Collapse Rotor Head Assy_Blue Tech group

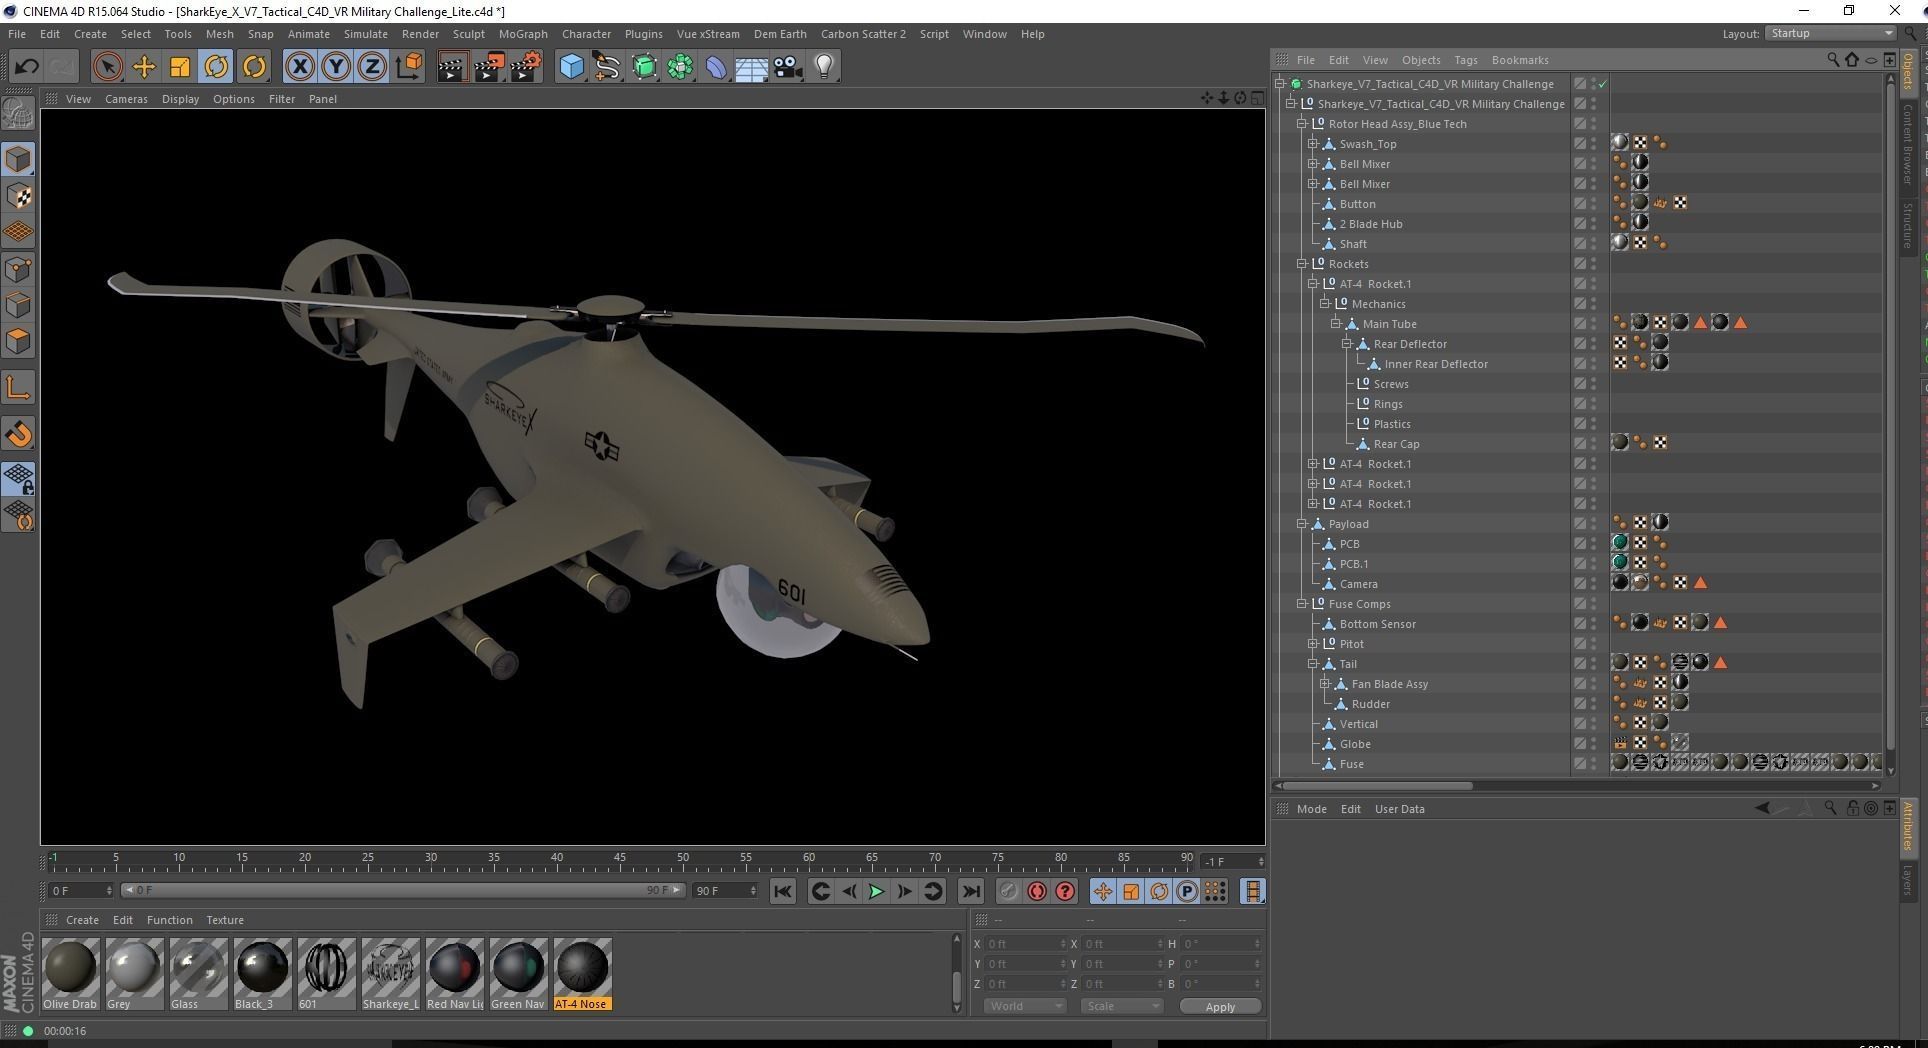click(1302, 124)
